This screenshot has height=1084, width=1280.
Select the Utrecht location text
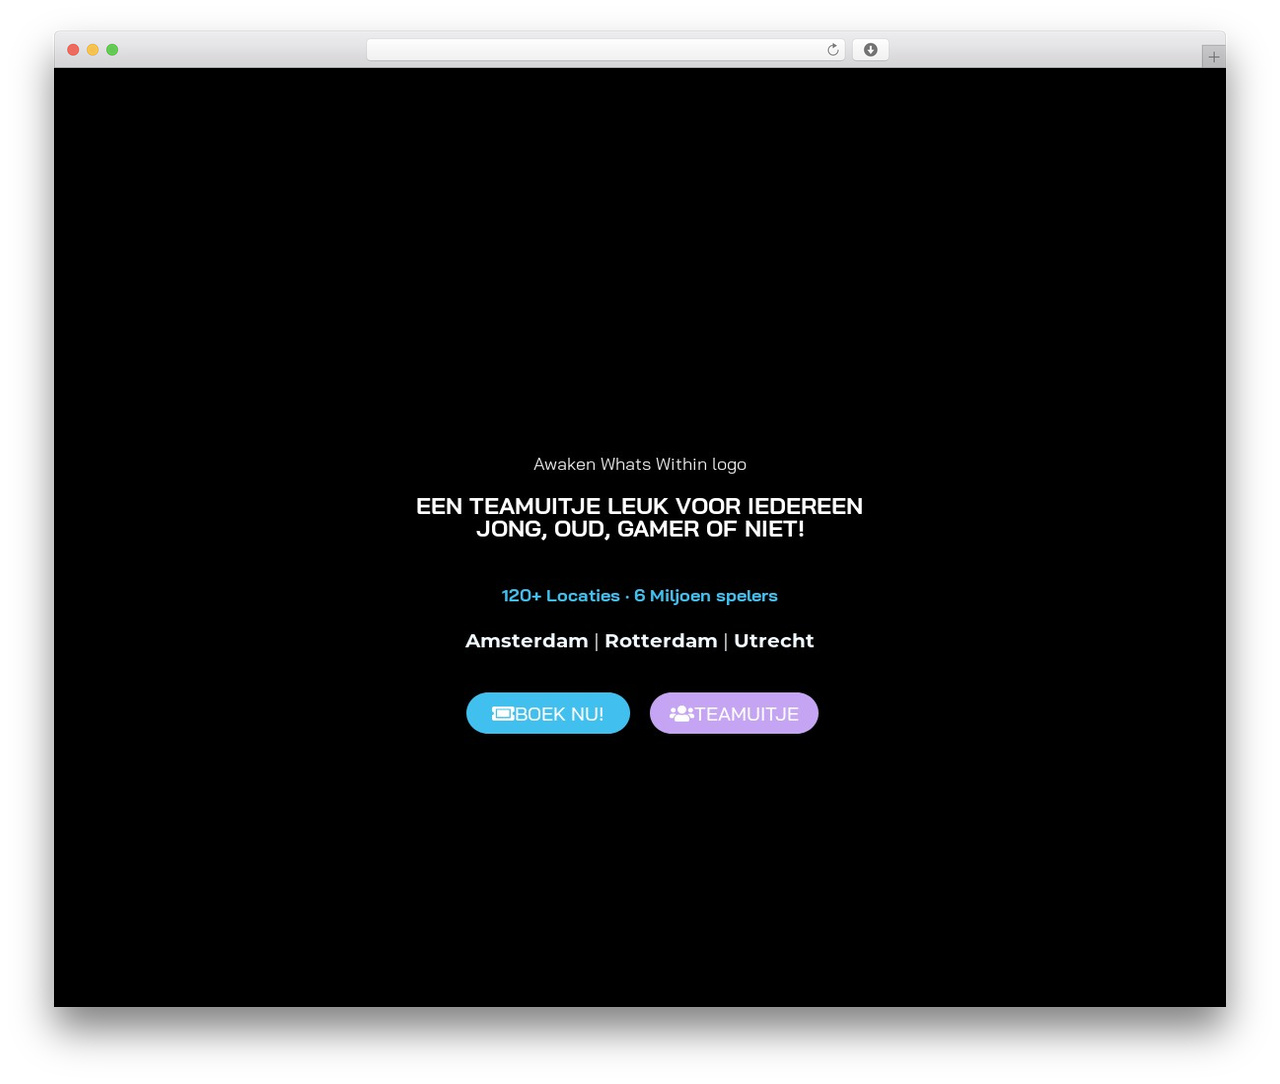tap(774, 641)
